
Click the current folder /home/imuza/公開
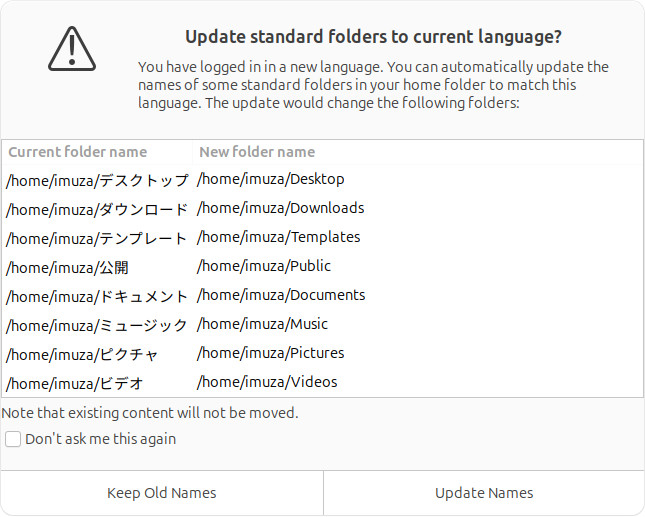pos(68,268)
